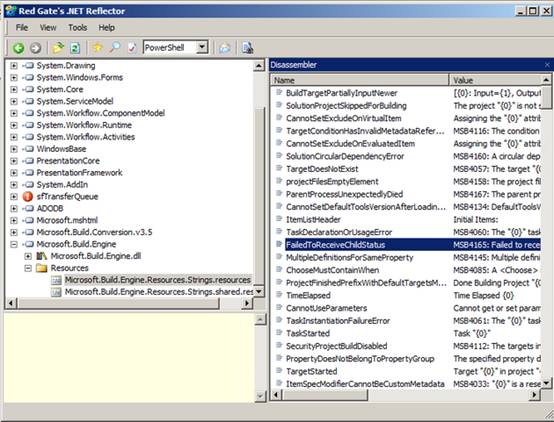Open the View menu
554x422 pixels.
(48, 28)
